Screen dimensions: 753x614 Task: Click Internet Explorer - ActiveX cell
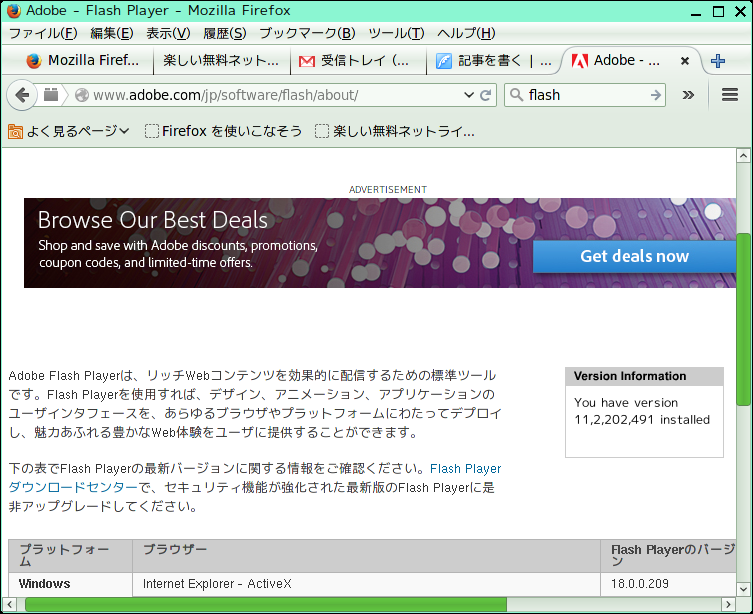click(366, 584)
